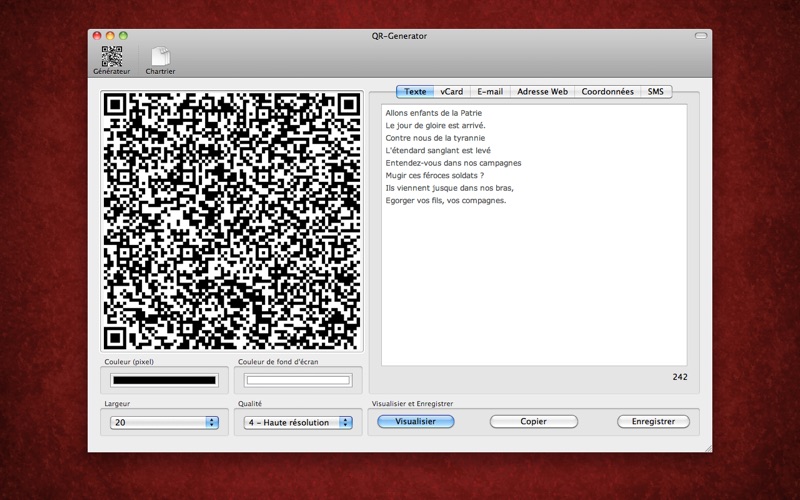Viewport: 800px width, 500px height.
Task: Close the QR-Generator window
Action: point(97,36)
